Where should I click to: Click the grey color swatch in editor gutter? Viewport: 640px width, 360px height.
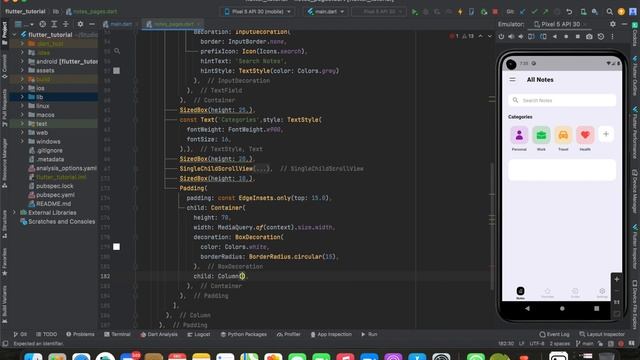tap(116, 71)
